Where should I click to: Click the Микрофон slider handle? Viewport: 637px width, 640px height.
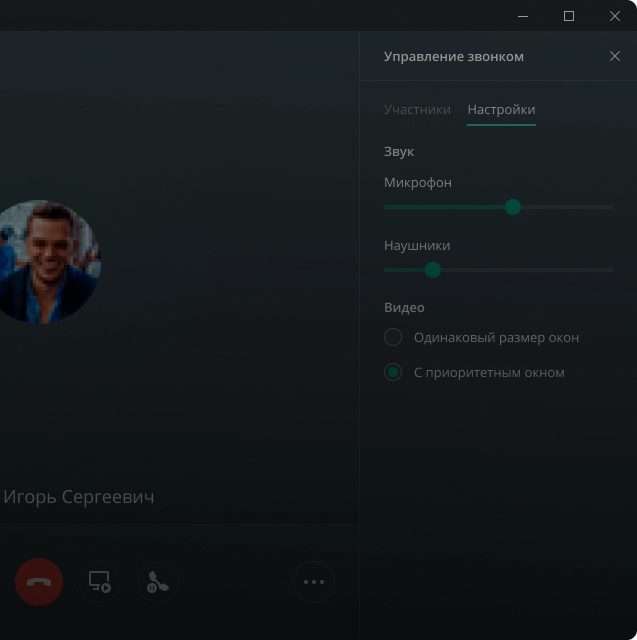click(513, 207)
